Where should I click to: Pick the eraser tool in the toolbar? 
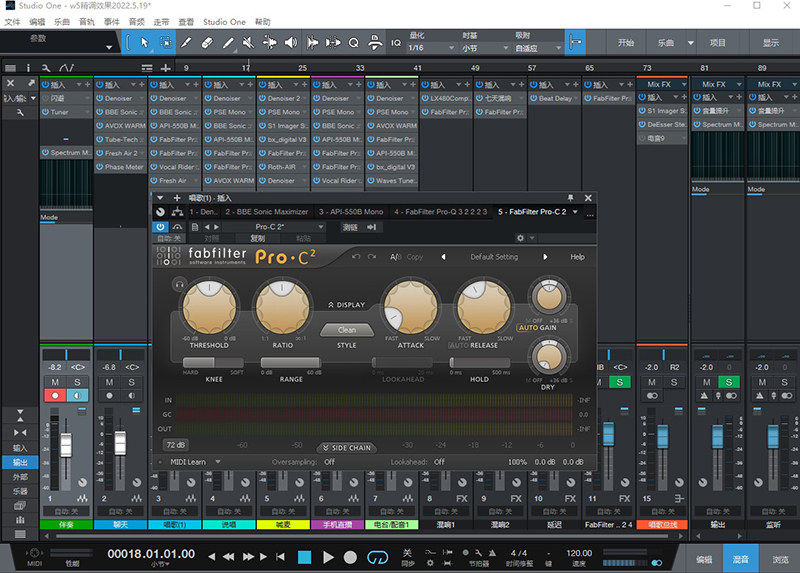pyautogui.click(x=207, y=42)
